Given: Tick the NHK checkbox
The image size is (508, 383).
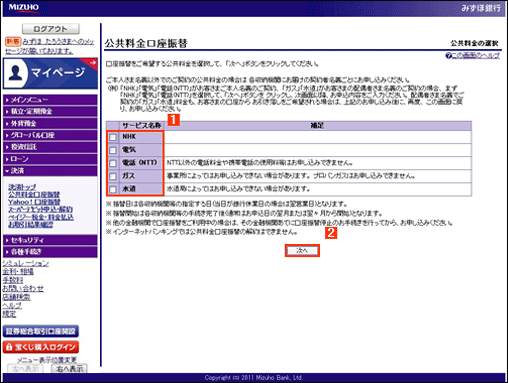Looking at the screenshot, I should [113, 137].
